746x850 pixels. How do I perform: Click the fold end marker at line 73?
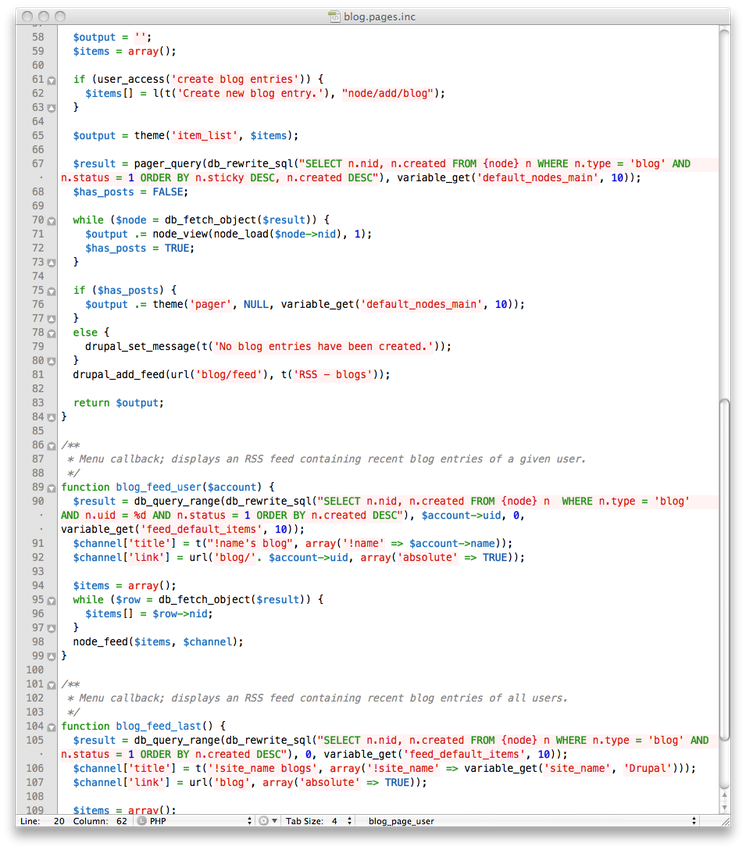click(x=52, y=263)
